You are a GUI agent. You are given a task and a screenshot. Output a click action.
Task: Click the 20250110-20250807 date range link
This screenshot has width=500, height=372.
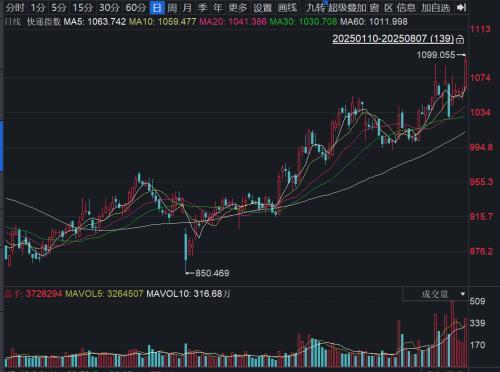393,39
